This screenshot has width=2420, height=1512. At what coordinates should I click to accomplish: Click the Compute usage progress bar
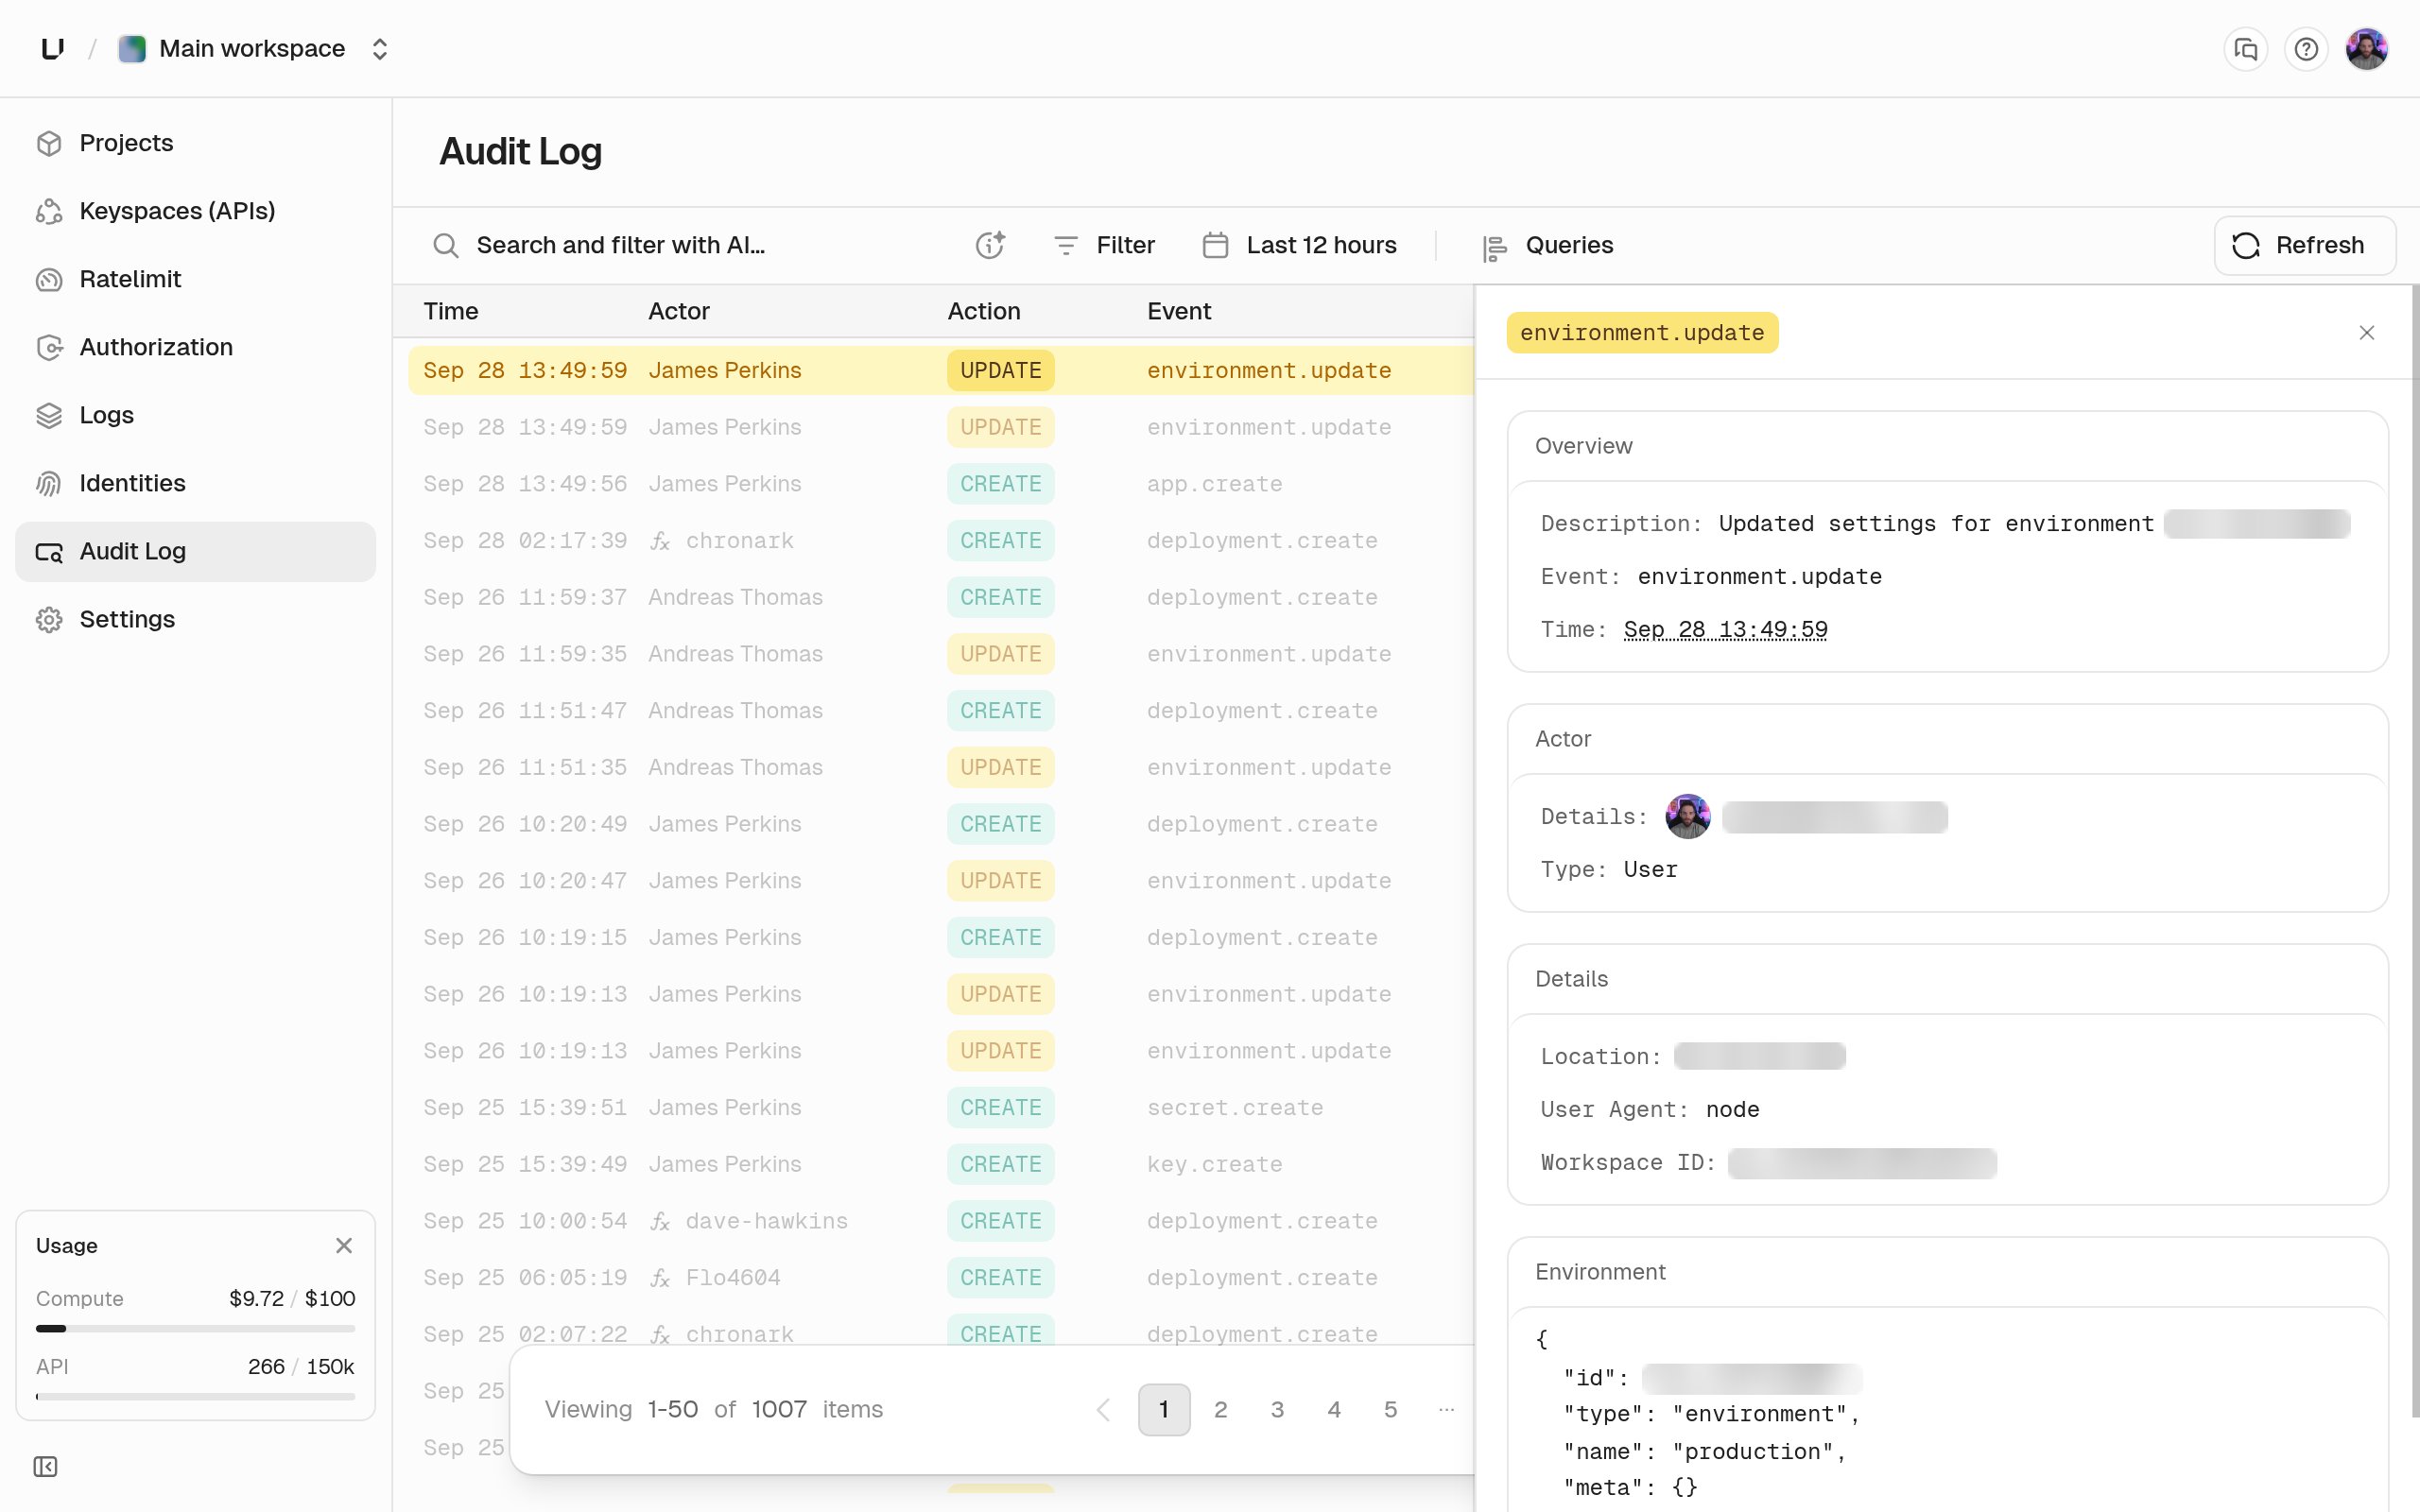click(x=195, y=1329)
